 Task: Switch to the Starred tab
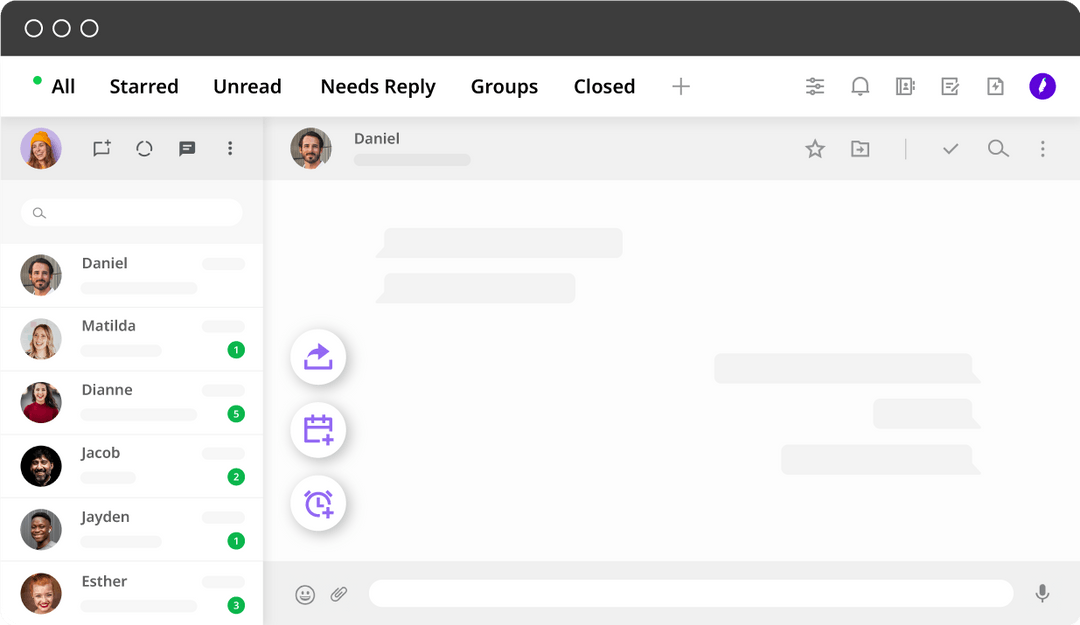pyautogui.click(x=144, y=86)
